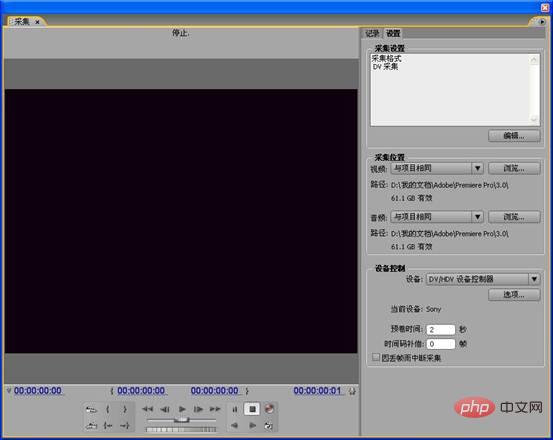The width and height of the screenshot is (553, 440).
Task: Click 浏览... button for 视频 location
Action: [514, 168]
